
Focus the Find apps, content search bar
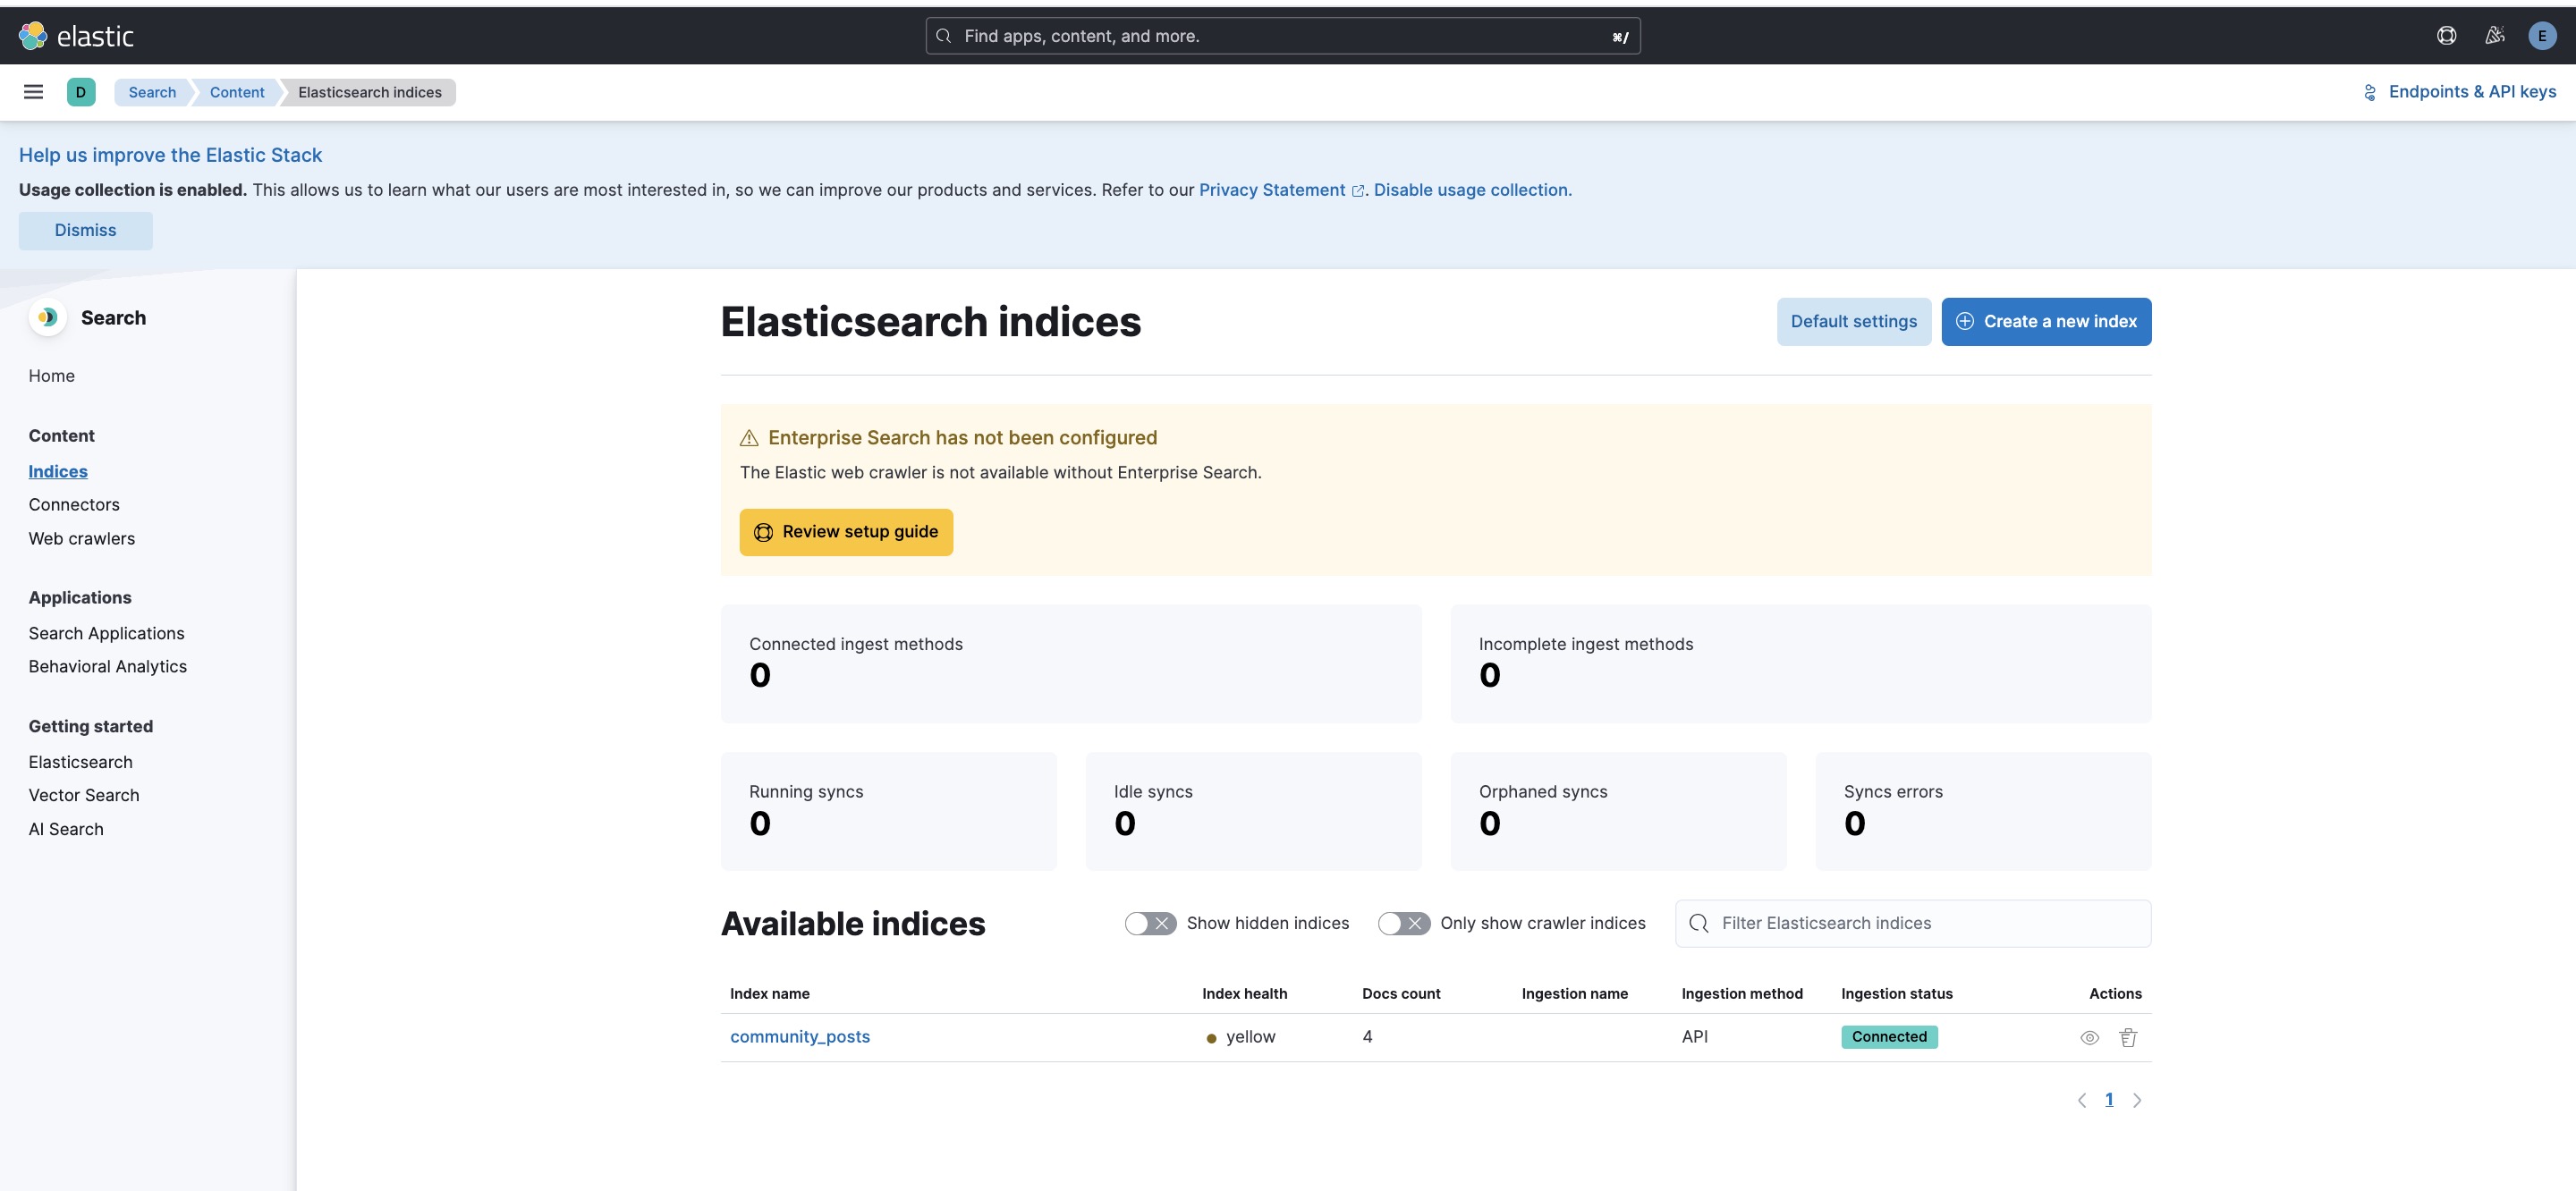click(x=1283, y=36)
